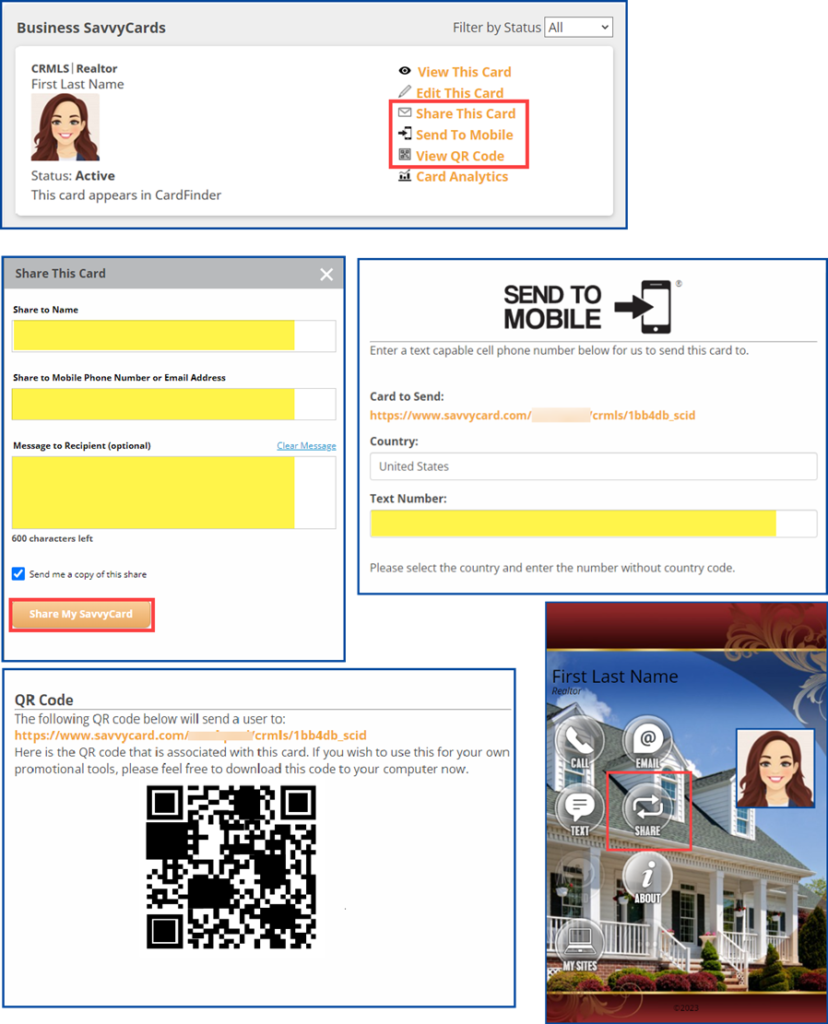Click the envelope icon for Share This Card

[x=405, y=113]
